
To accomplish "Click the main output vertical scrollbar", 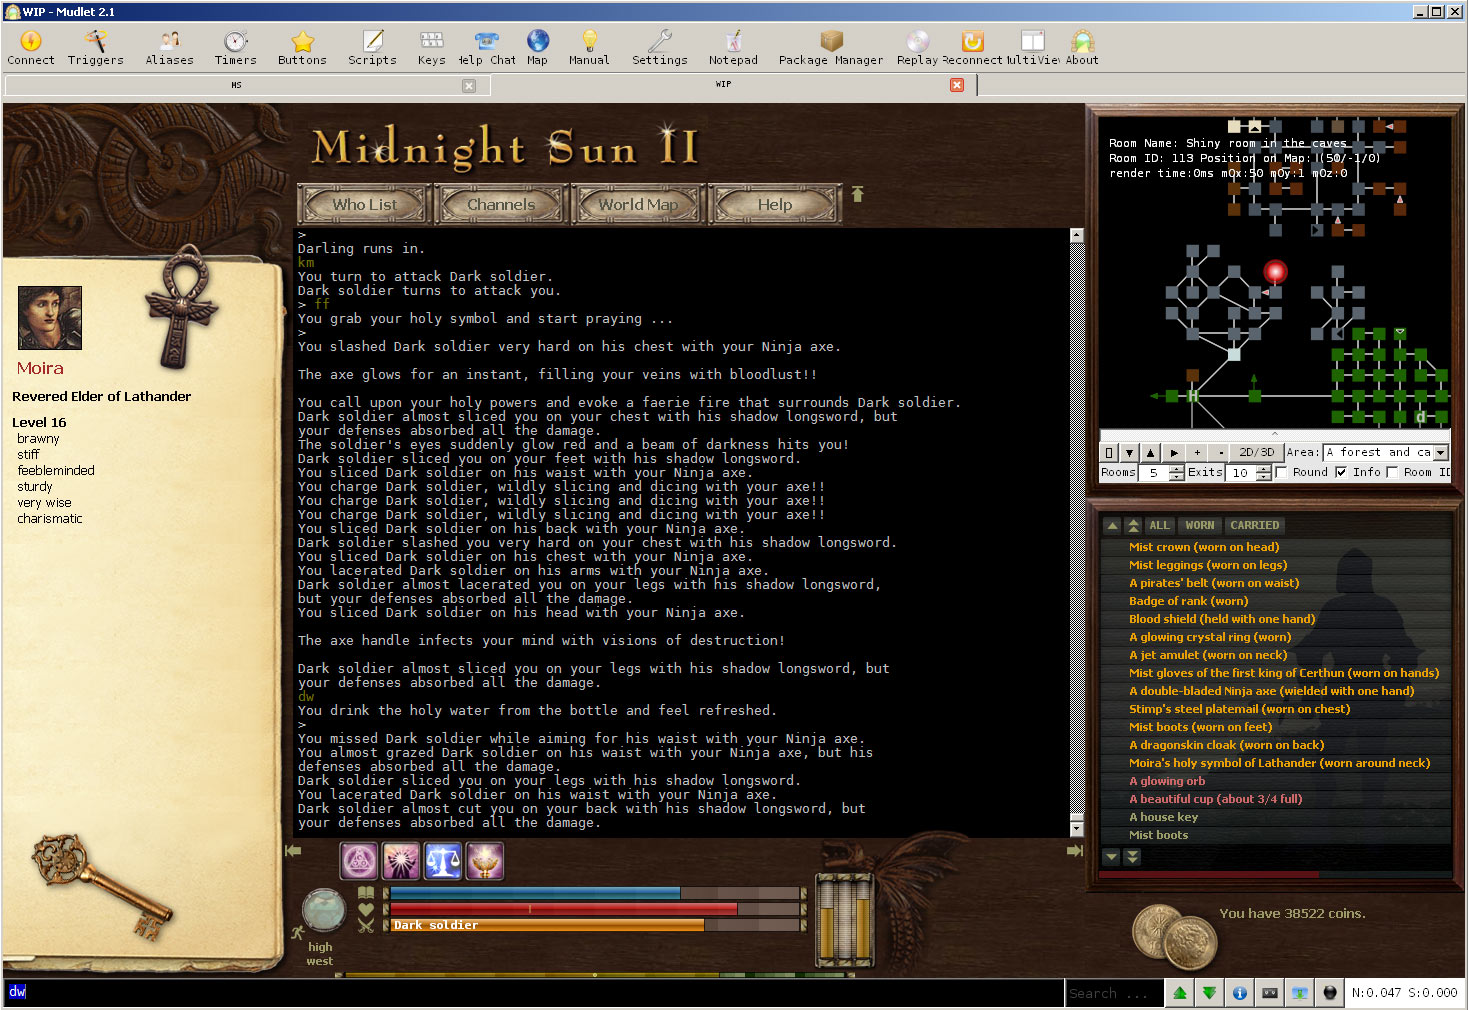I will [1077, 532].
